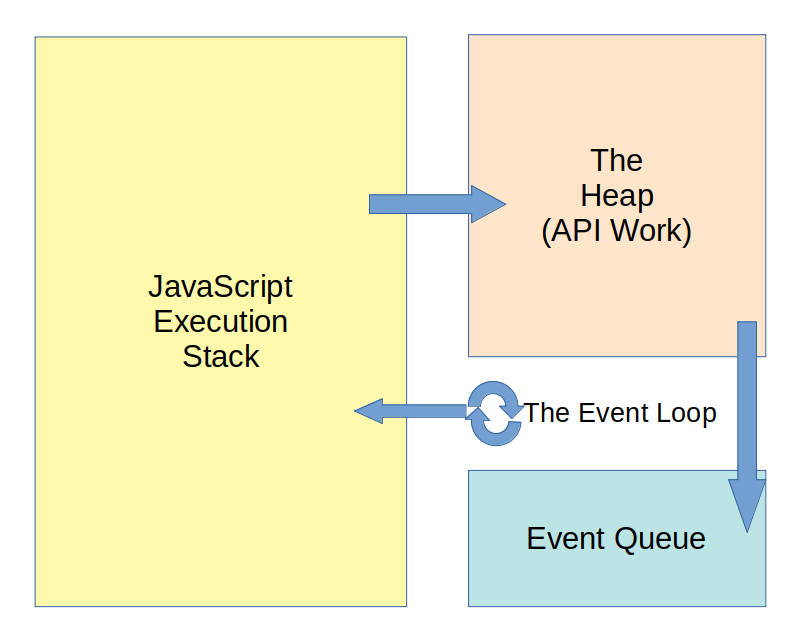Expand The Heap (API Work) section
This screenshot has width=805, height=637.
[617, 195]
